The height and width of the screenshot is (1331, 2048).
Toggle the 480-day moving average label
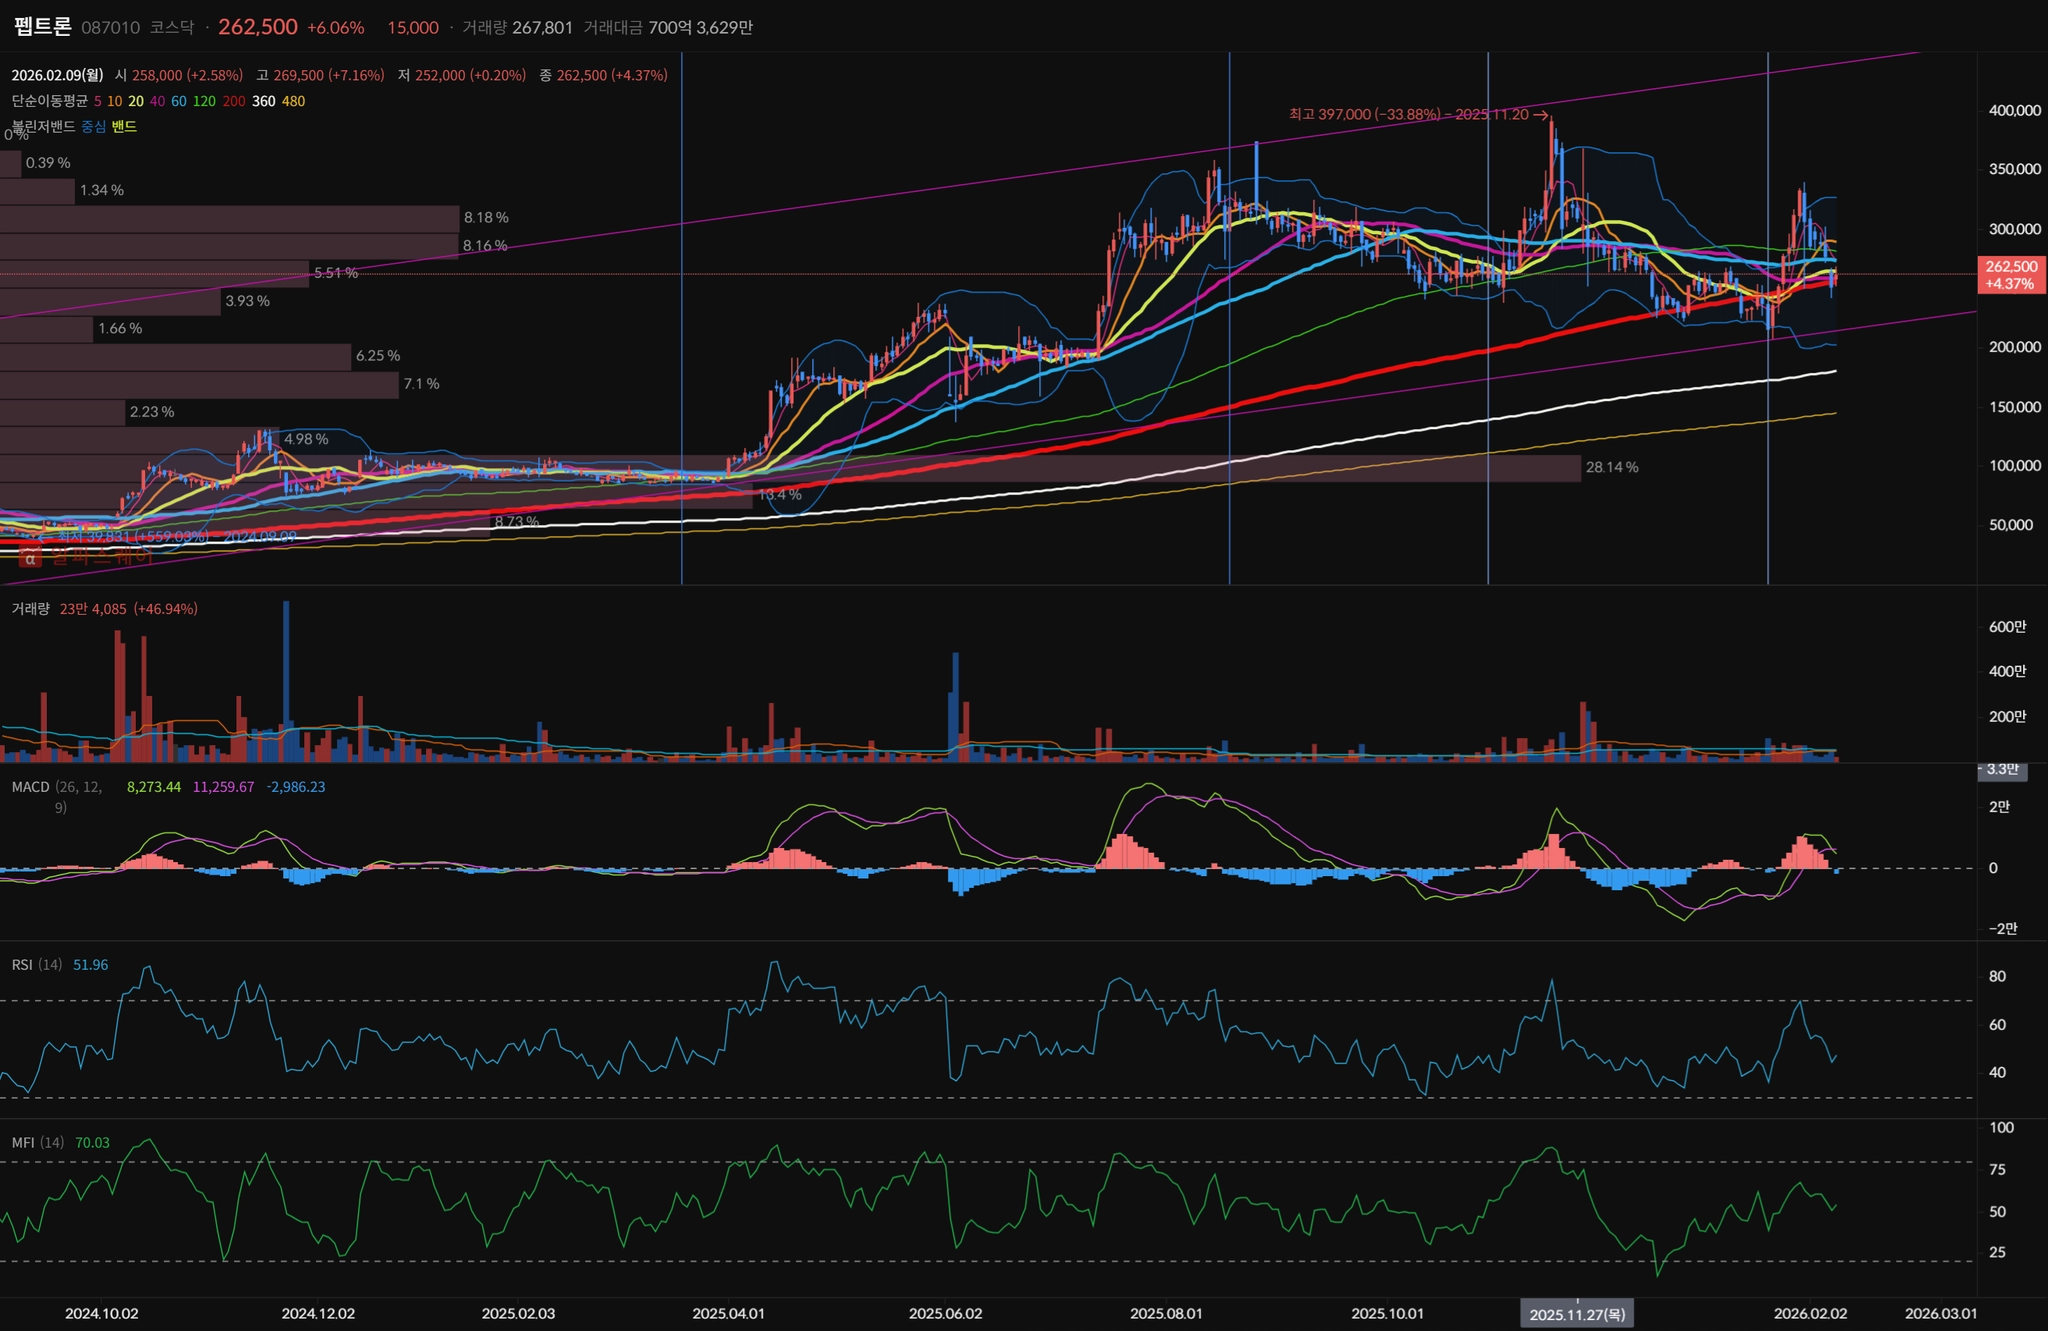pos(293,101)
